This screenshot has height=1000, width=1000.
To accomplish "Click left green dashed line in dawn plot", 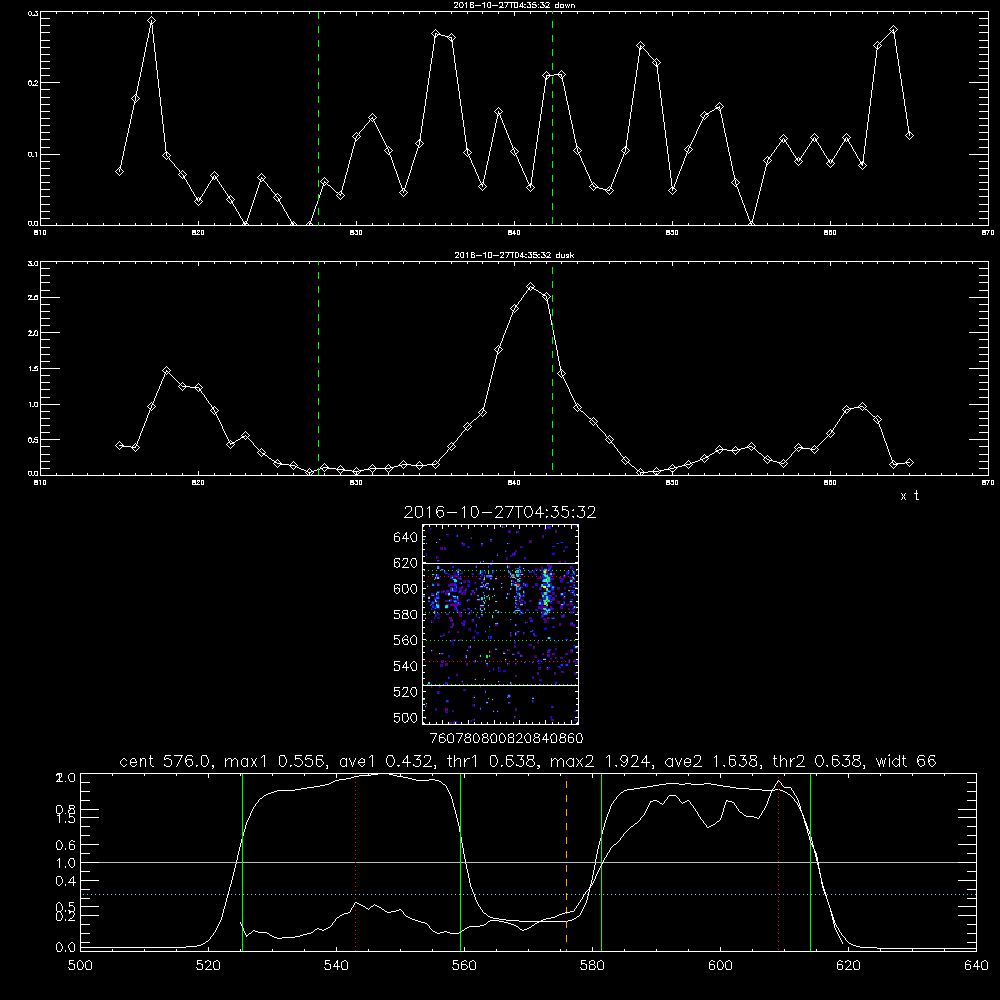I will click(318, 118).
